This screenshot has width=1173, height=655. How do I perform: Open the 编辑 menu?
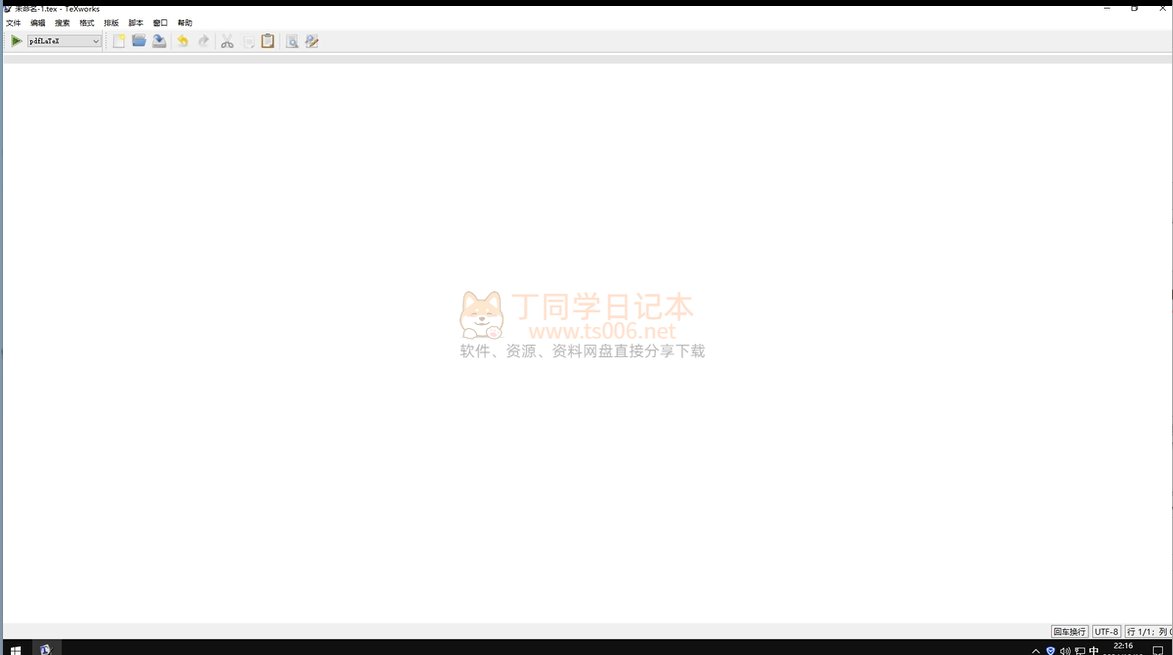[37, 23]
